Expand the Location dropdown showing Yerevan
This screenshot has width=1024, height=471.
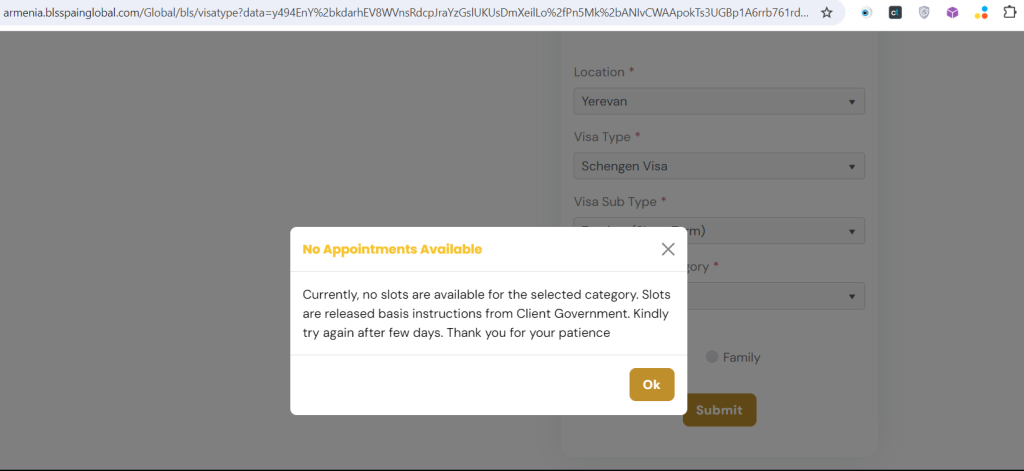tap(719, 101)
